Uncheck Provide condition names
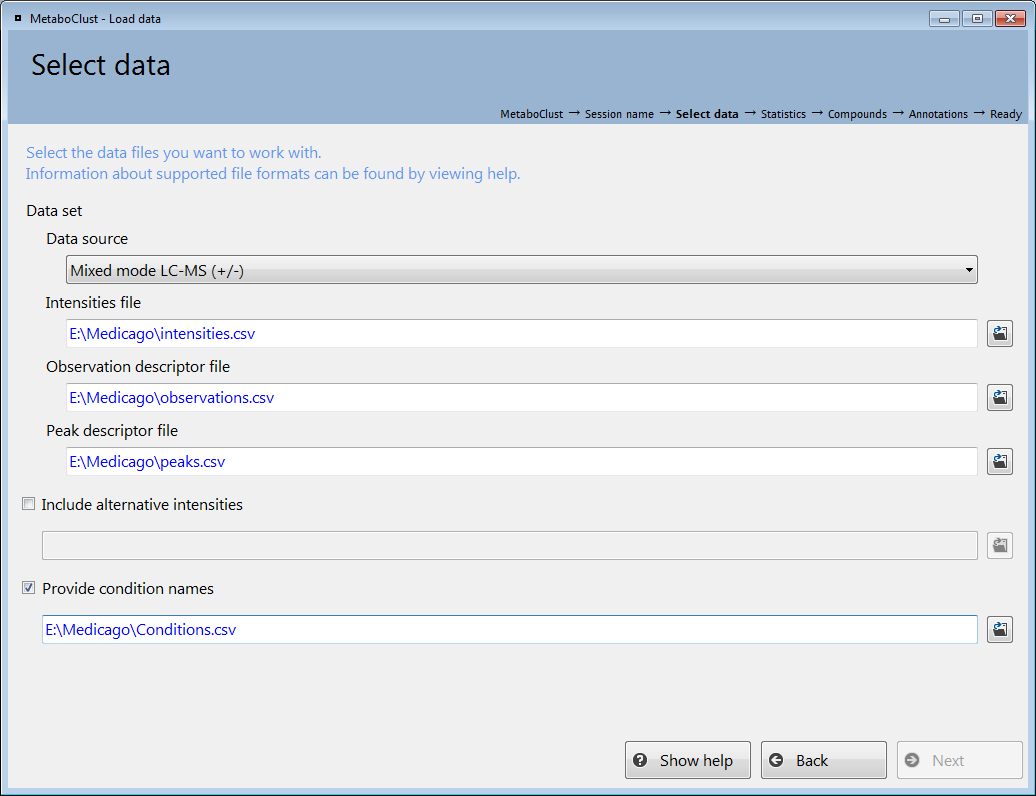The height and width of the screenshot is (796, 1036). (x=28, y=588)
